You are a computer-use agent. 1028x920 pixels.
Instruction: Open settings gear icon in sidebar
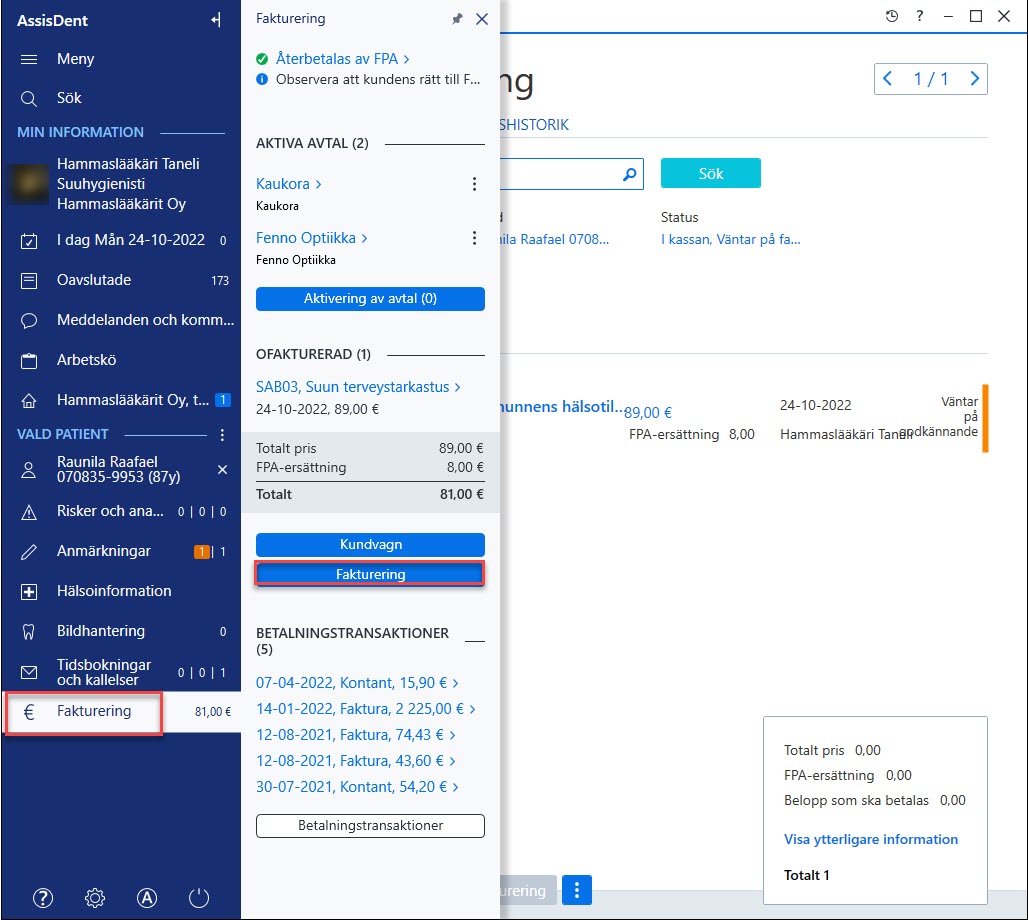tap(95, 898)
